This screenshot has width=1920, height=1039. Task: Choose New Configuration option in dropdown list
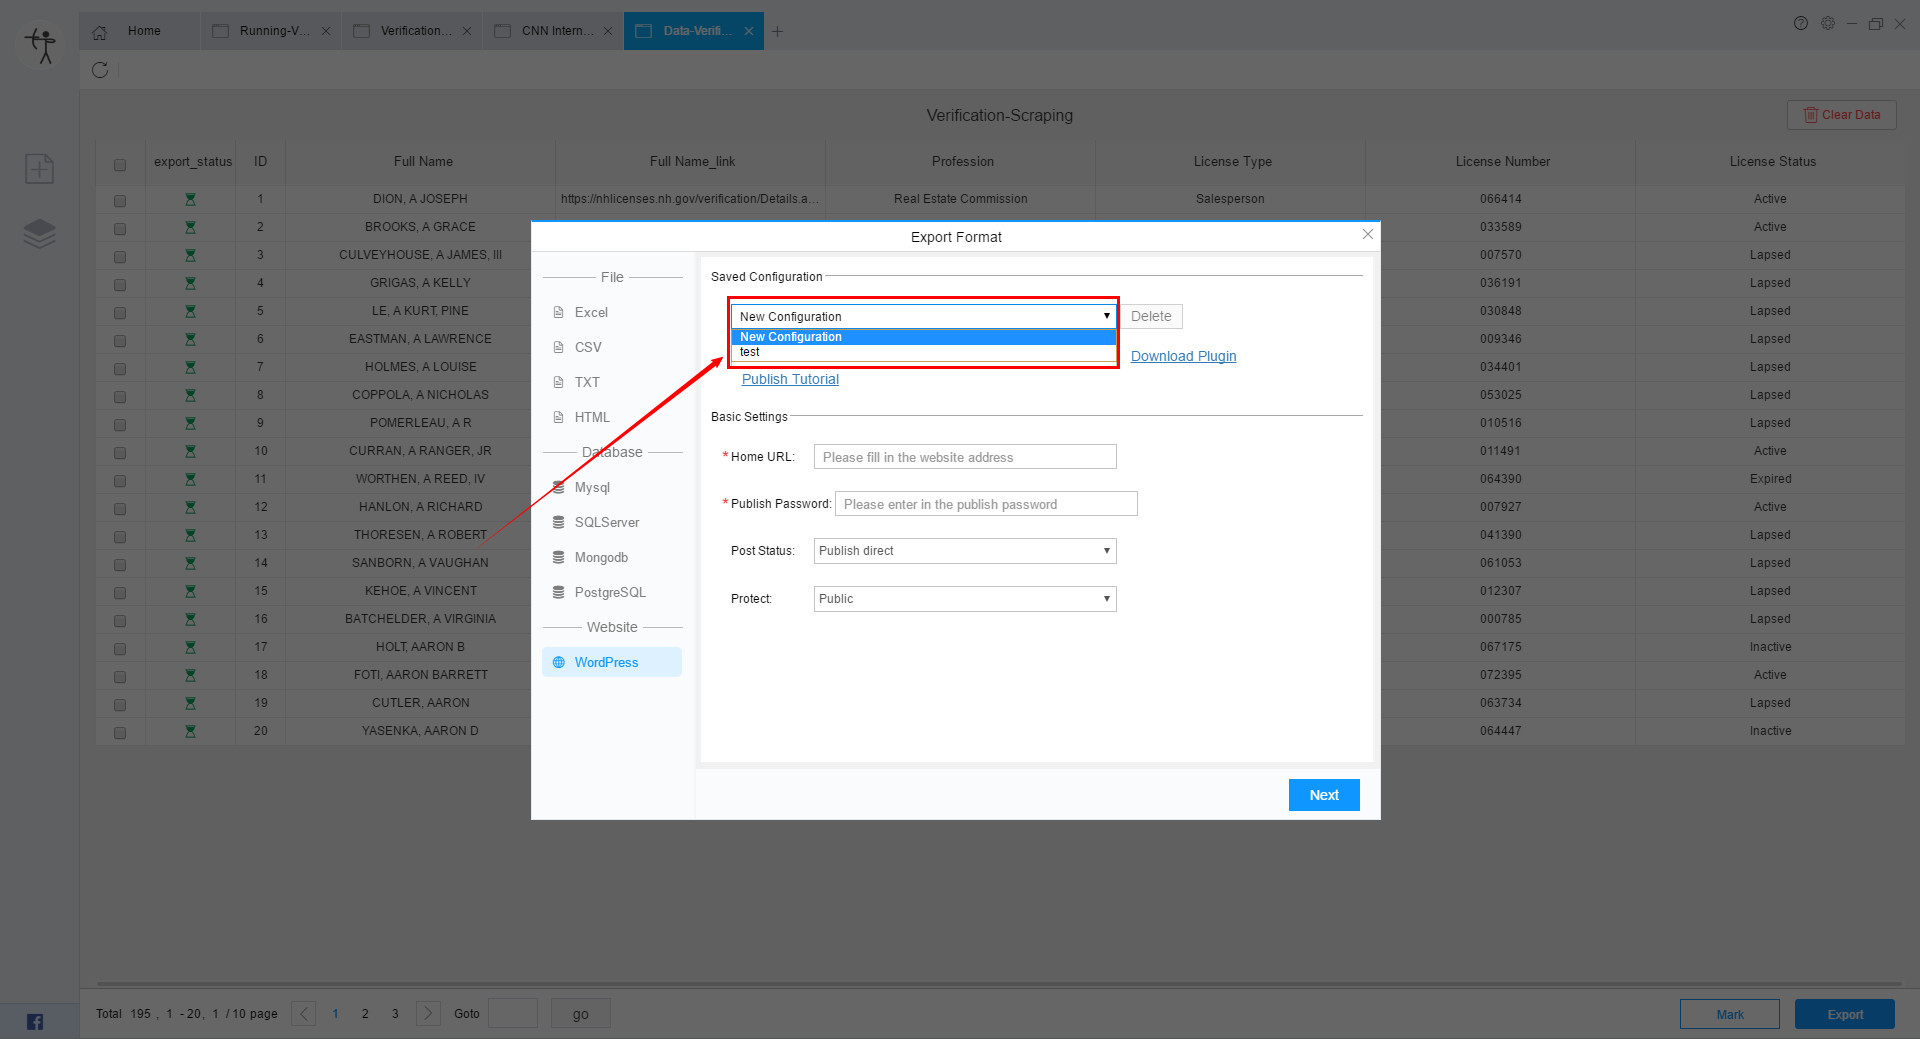(924, 337)
